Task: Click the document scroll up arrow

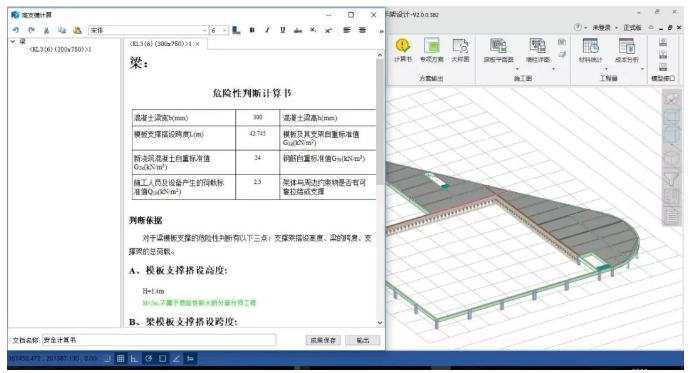Action: coord(380,55)
